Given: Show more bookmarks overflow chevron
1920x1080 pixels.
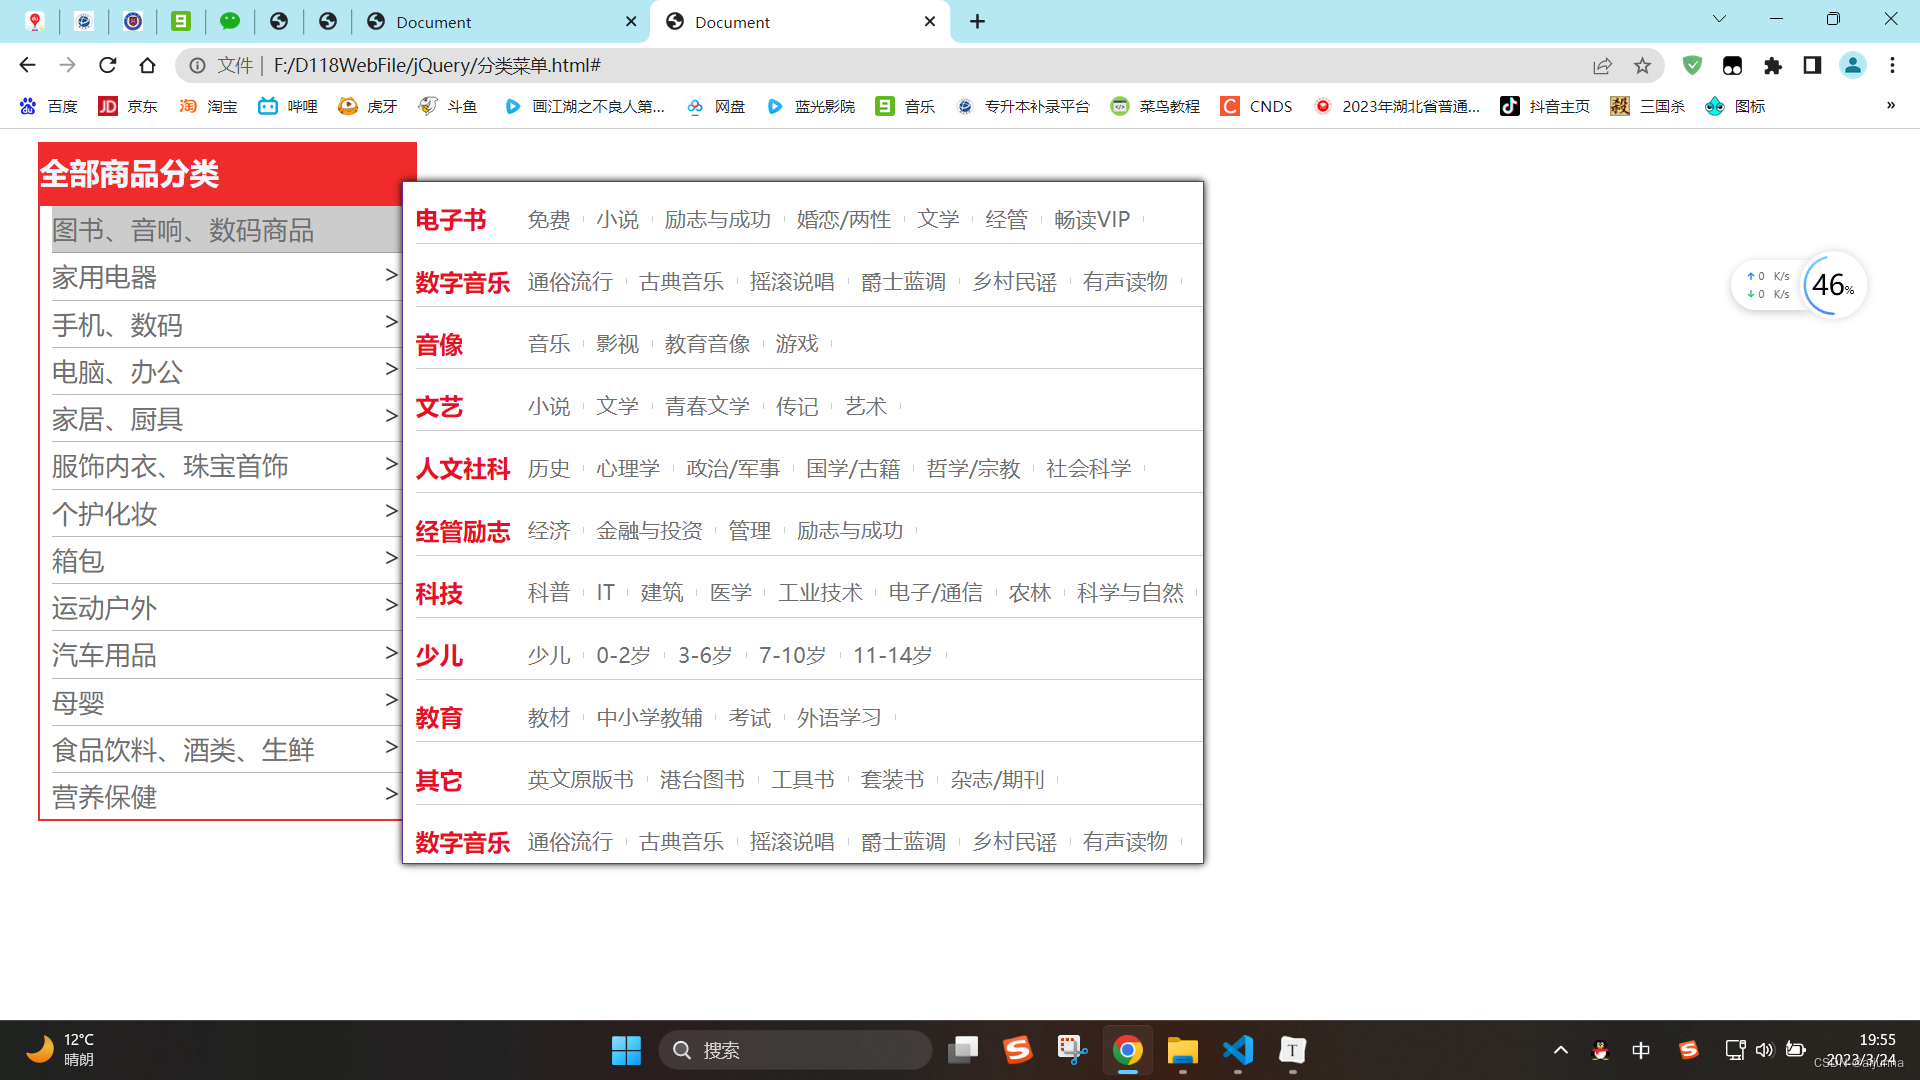Looking at the screenshot, I should point(1890,106).
